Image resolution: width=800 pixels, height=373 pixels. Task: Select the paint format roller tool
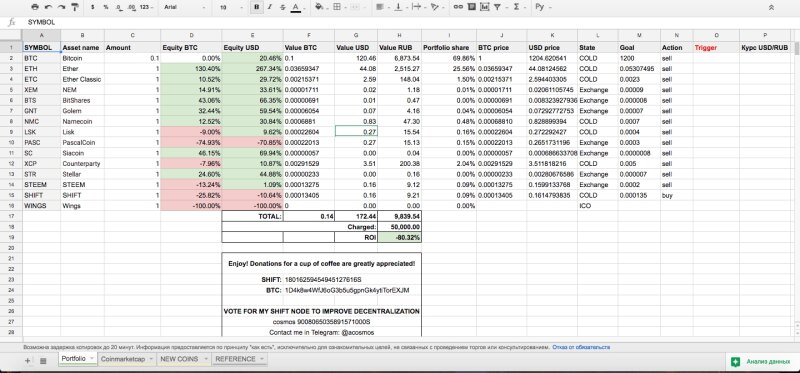(x=75, y=7)
